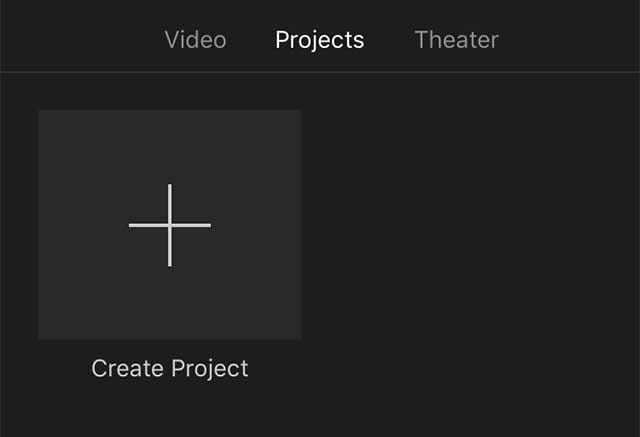Select the new project plus symbol
640x437 pixels.
[x=170, y=225]
